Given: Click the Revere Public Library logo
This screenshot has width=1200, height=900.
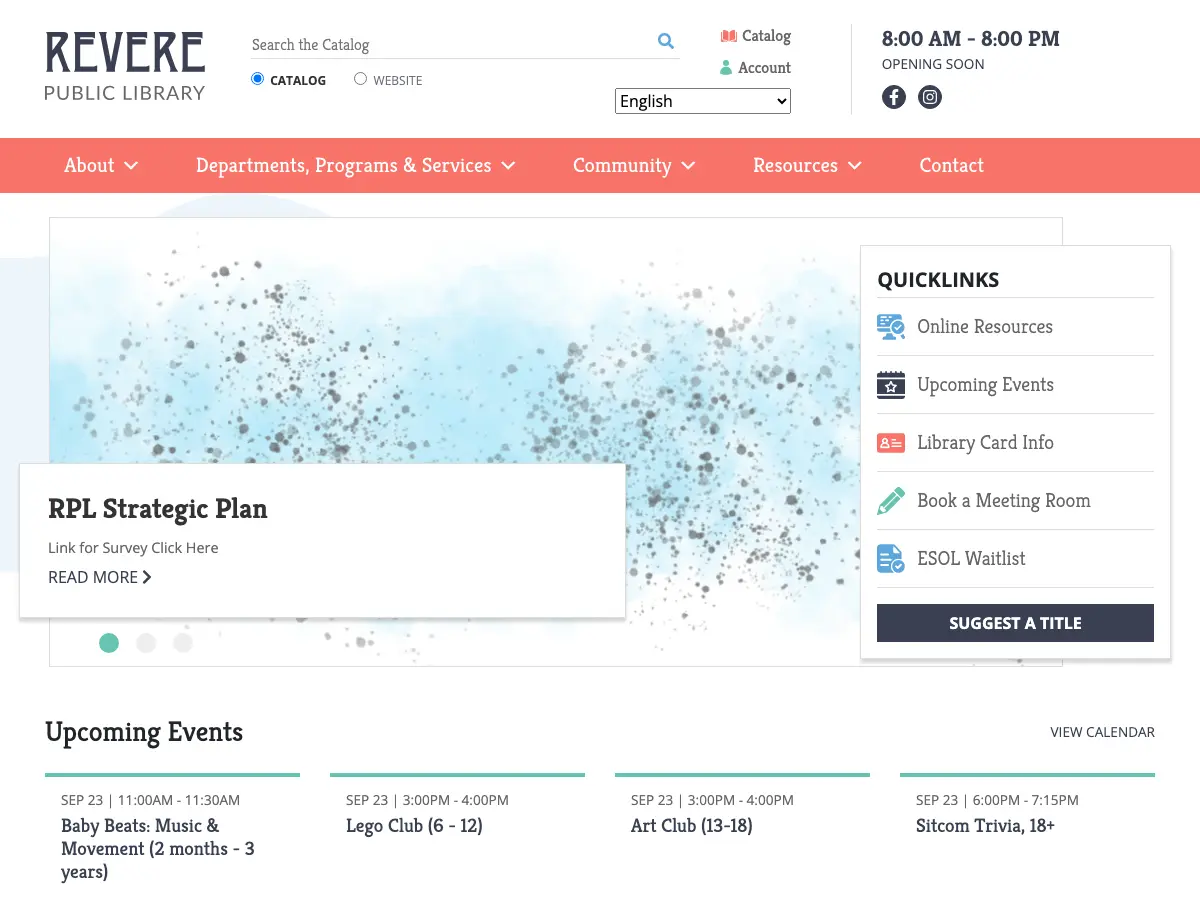Looking at the screenshot, I should click(125, 66).
